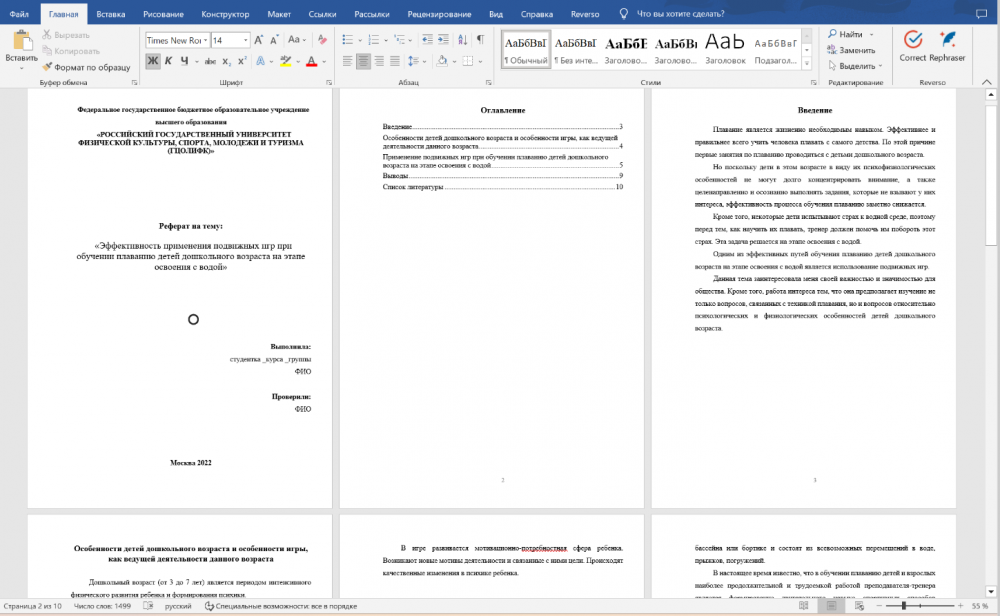1000x616 pixels.
Task: Click the Cut (Вырезать) scissors icon
Action: 47,34
